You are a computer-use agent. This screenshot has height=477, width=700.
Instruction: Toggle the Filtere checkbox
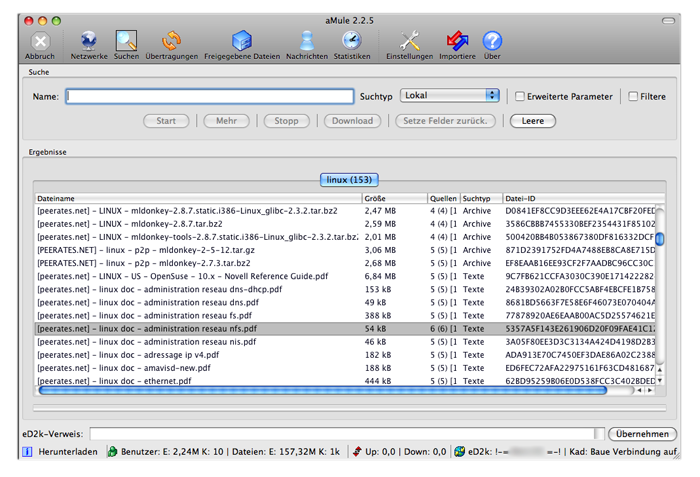click(633, 96)
